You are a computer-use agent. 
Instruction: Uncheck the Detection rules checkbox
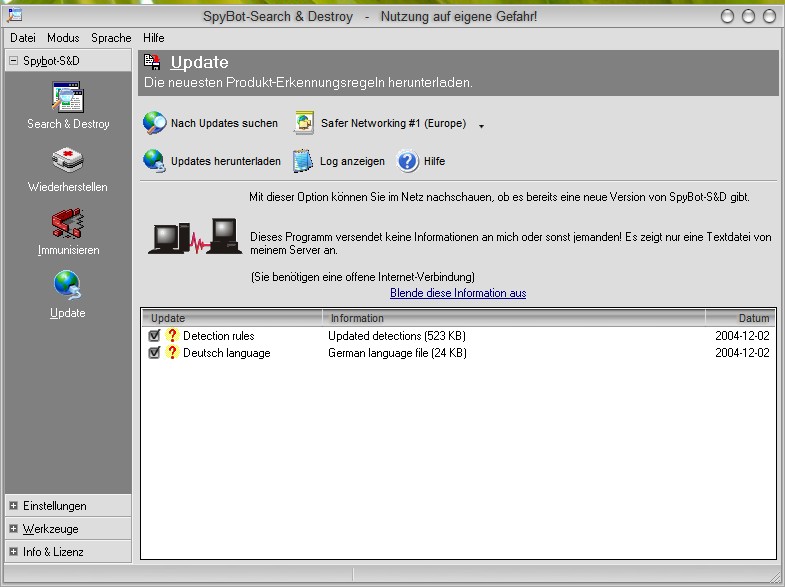[x=154, y=336]
